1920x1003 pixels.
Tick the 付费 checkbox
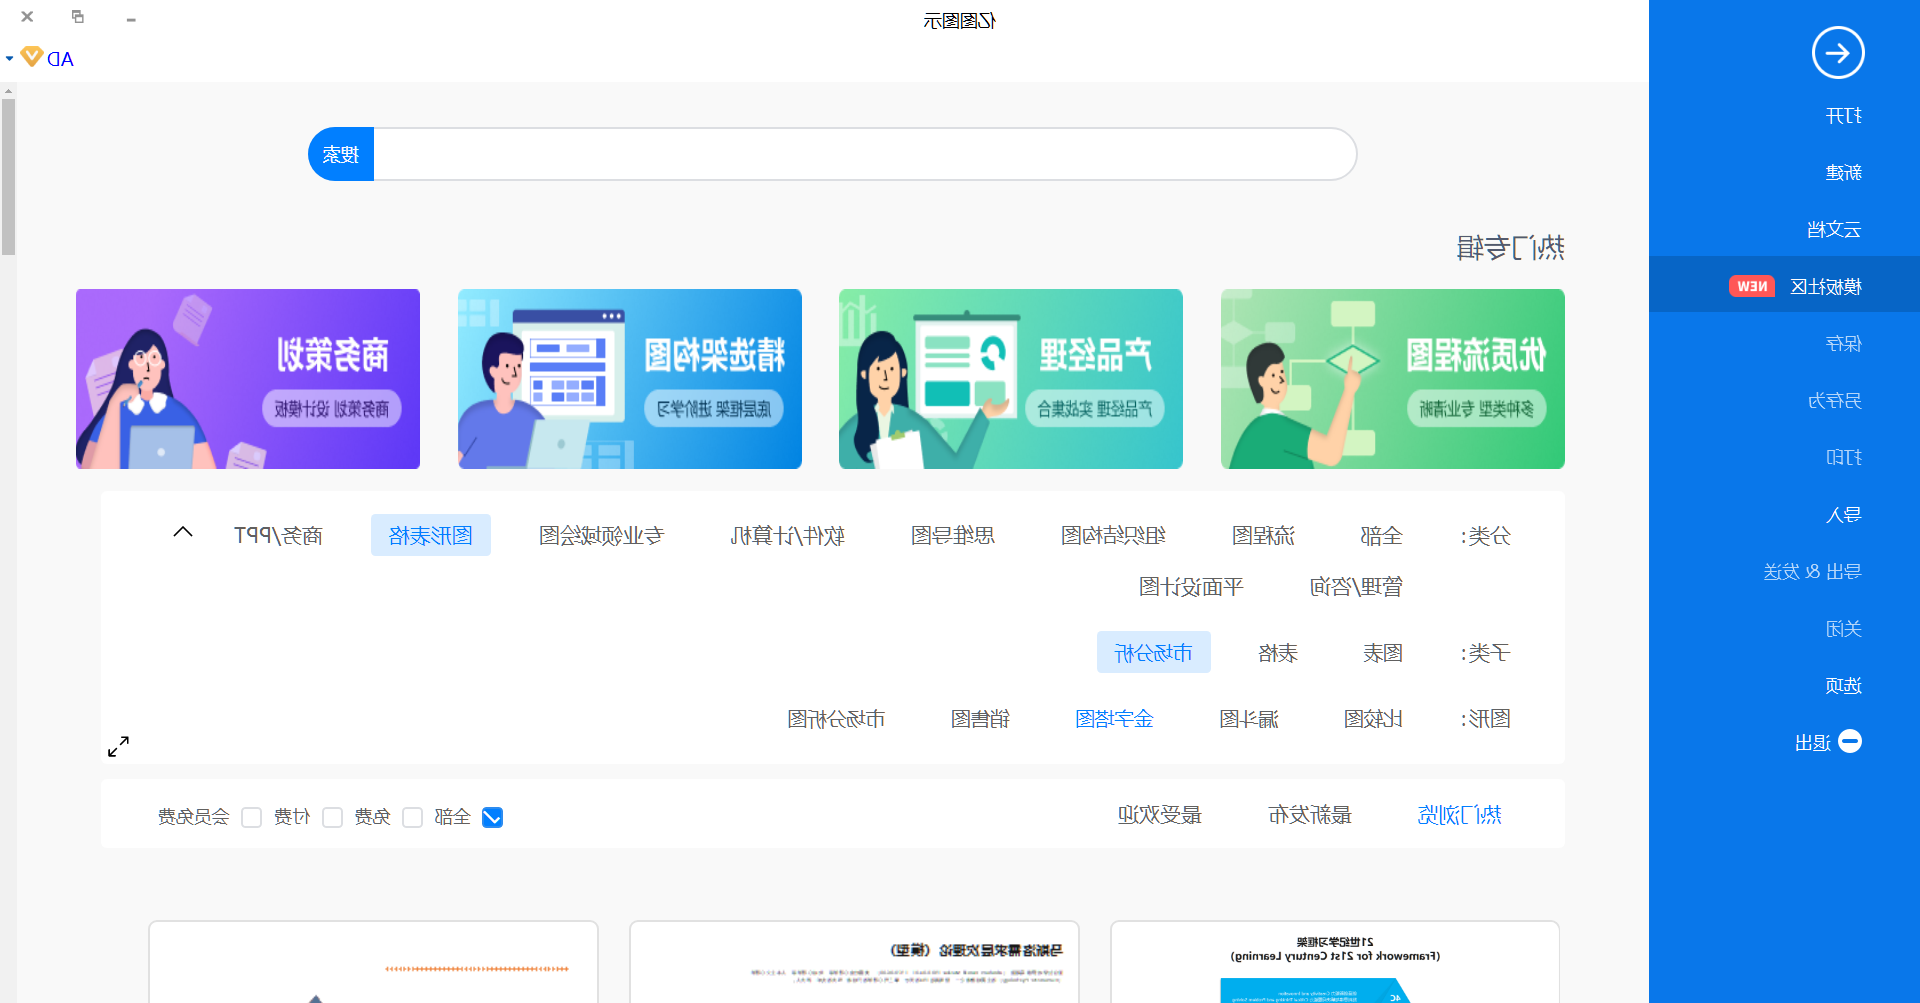pos(332,818)
